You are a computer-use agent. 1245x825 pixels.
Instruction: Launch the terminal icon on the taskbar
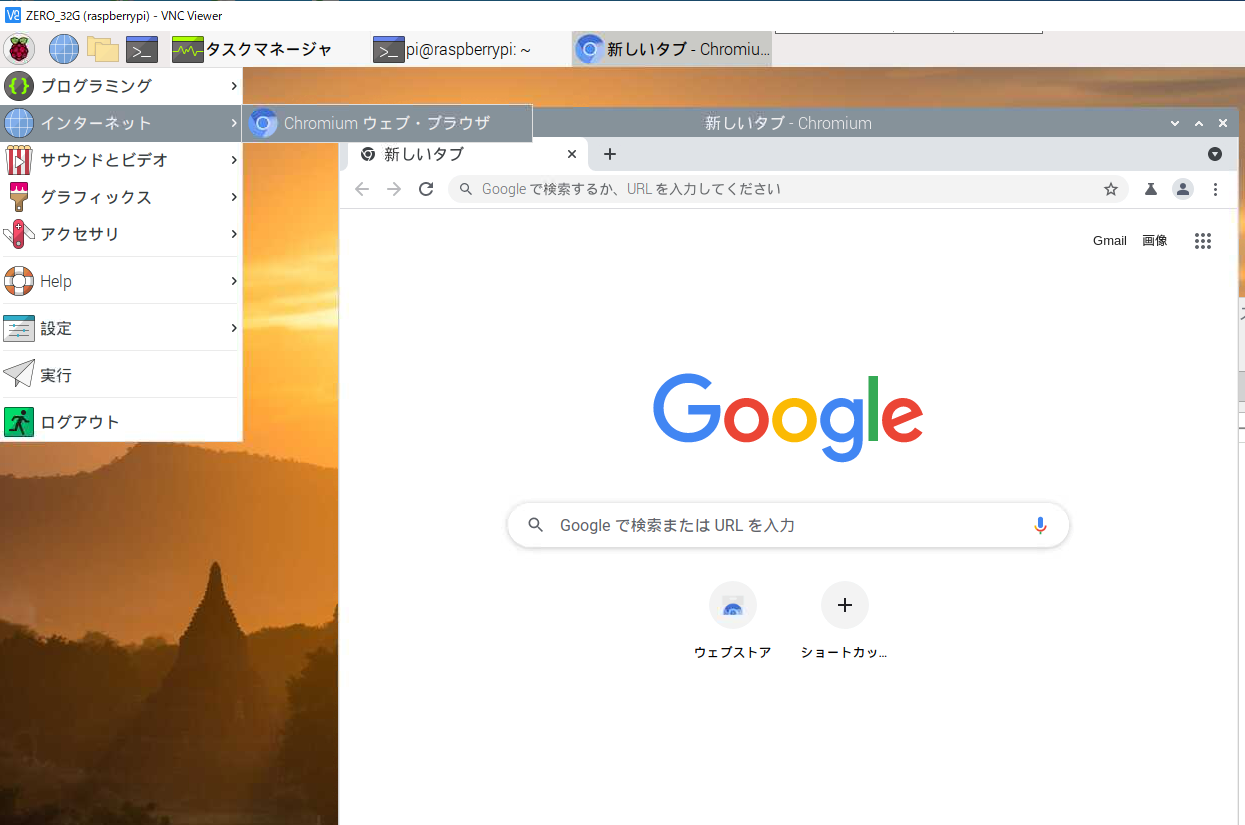(x=141, y=48)
